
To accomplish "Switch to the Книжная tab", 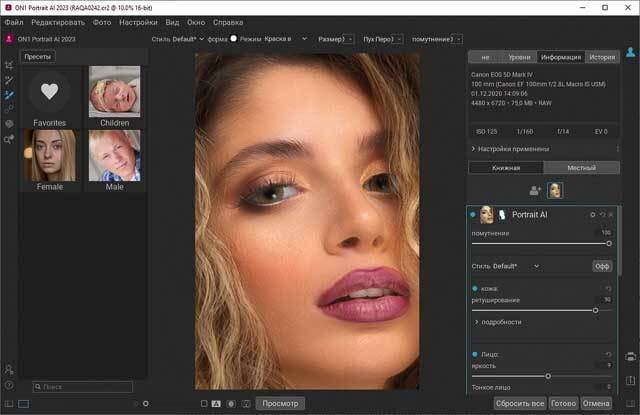I will tap(506, 168).
